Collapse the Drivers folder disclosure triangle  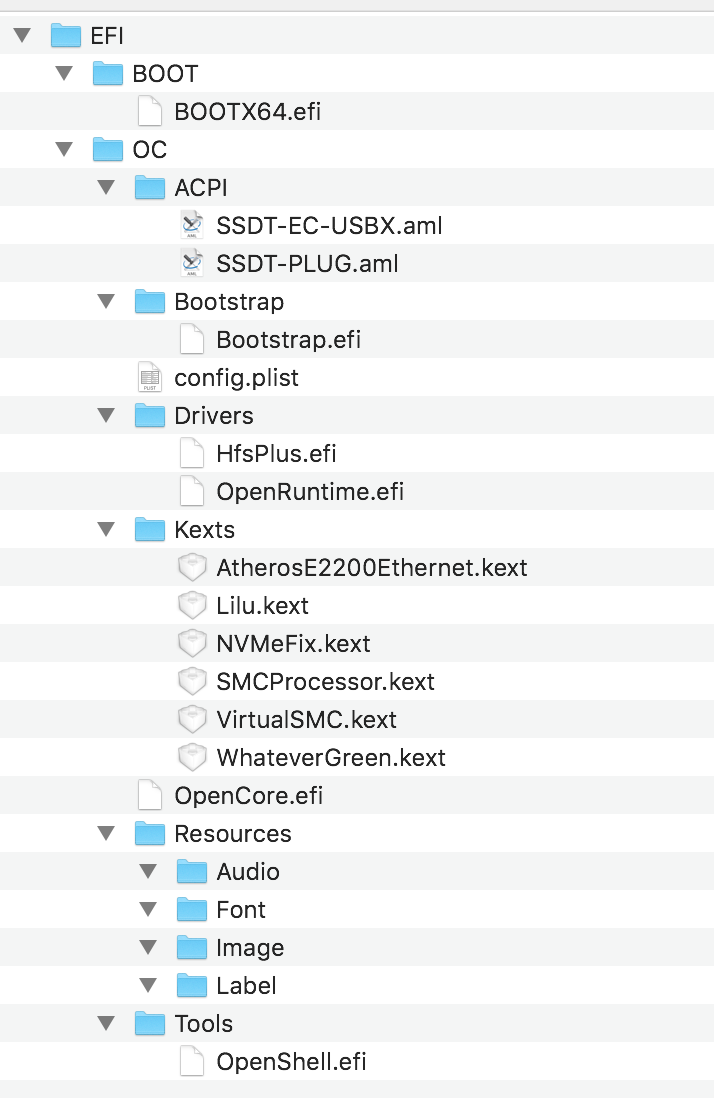(x=107, y=416)
